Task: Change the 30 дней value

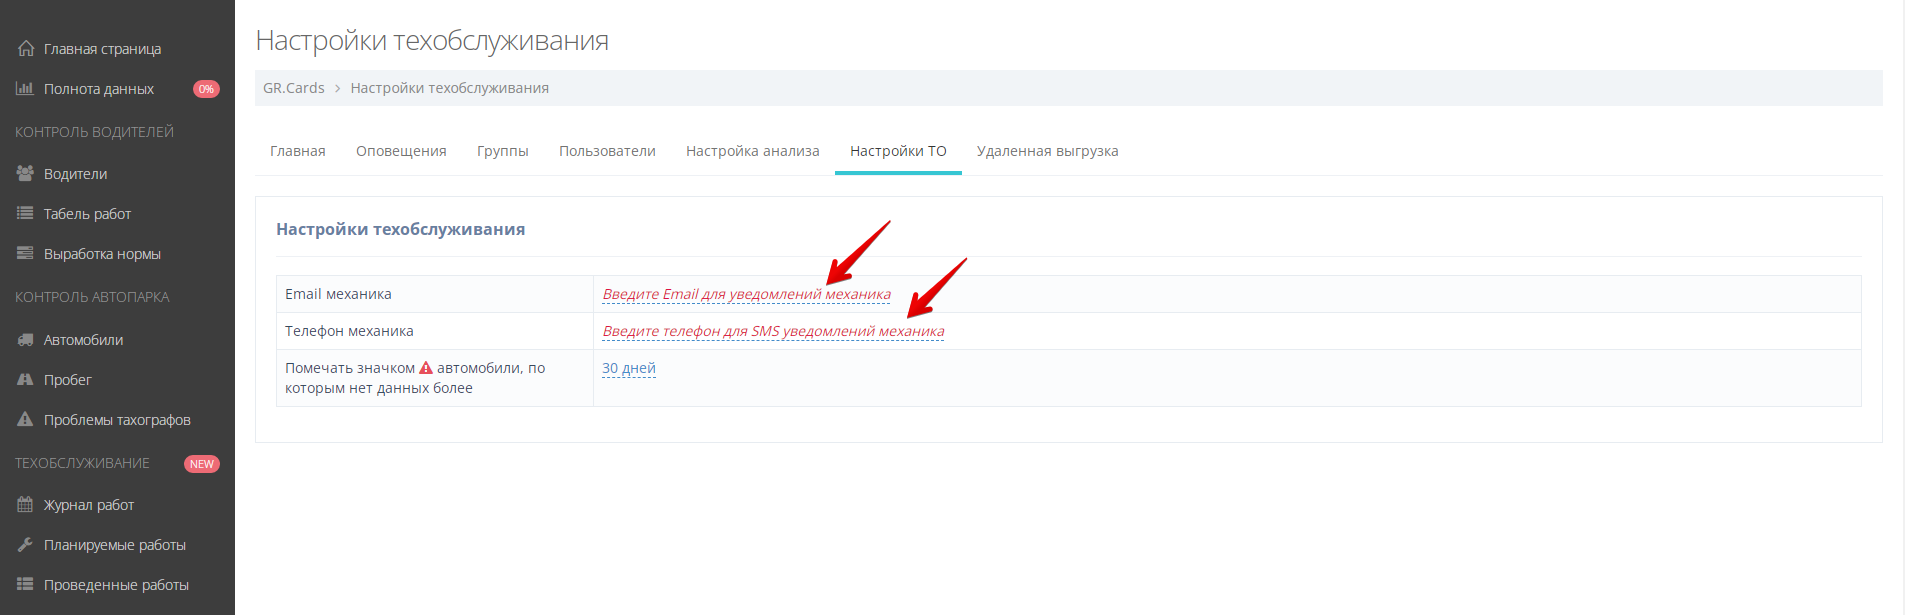Action: point(629,368)
